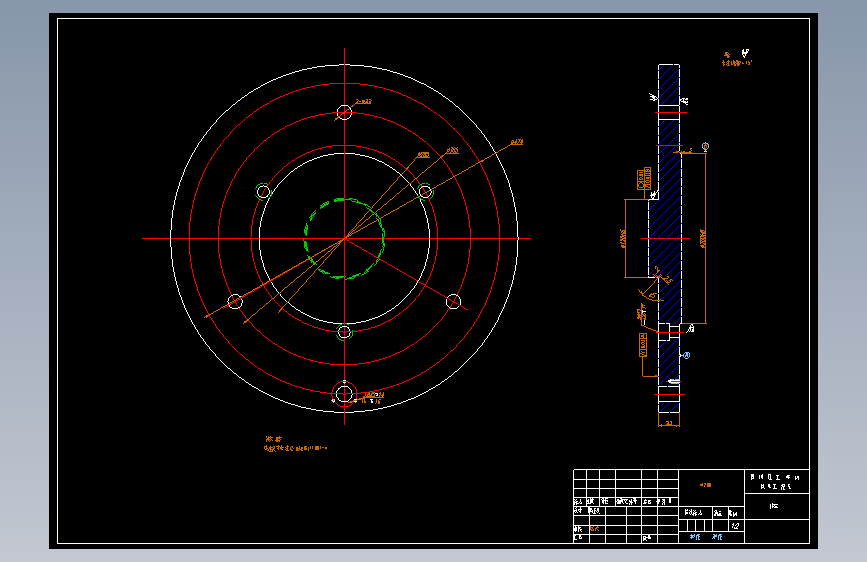Select the lower orange tolerance frame left of the section
Image resolution: width=867 pixels, height=562 pixels.
(x=643, y=345)
